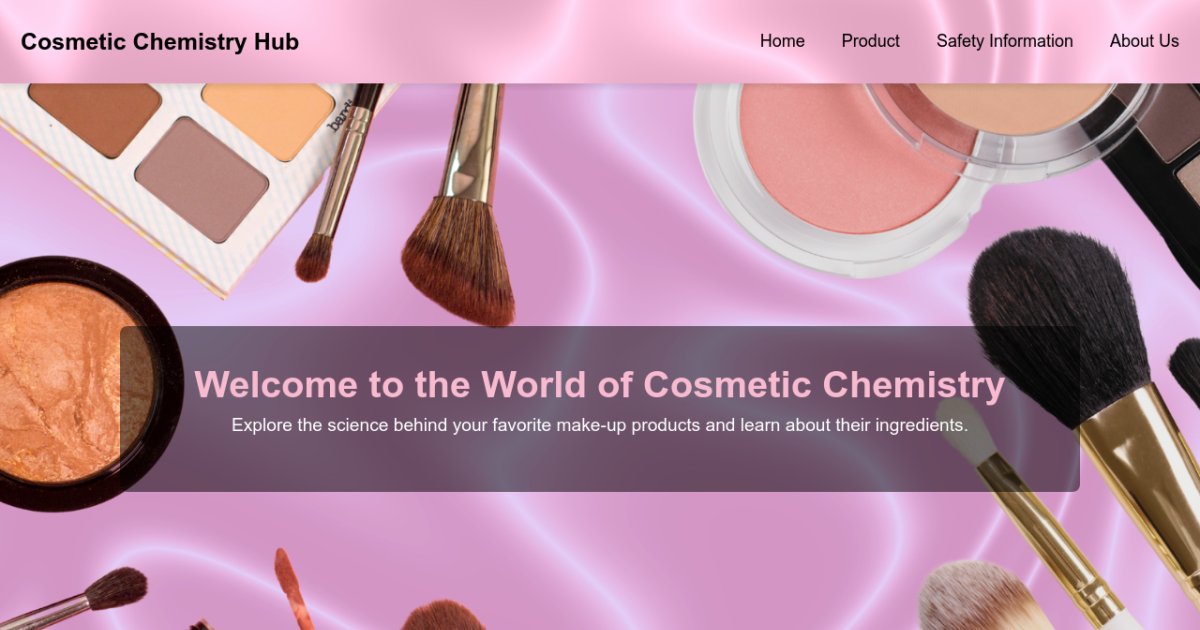Open the Safety Information page
The image size is (1200, 630).
point(1004,41)
